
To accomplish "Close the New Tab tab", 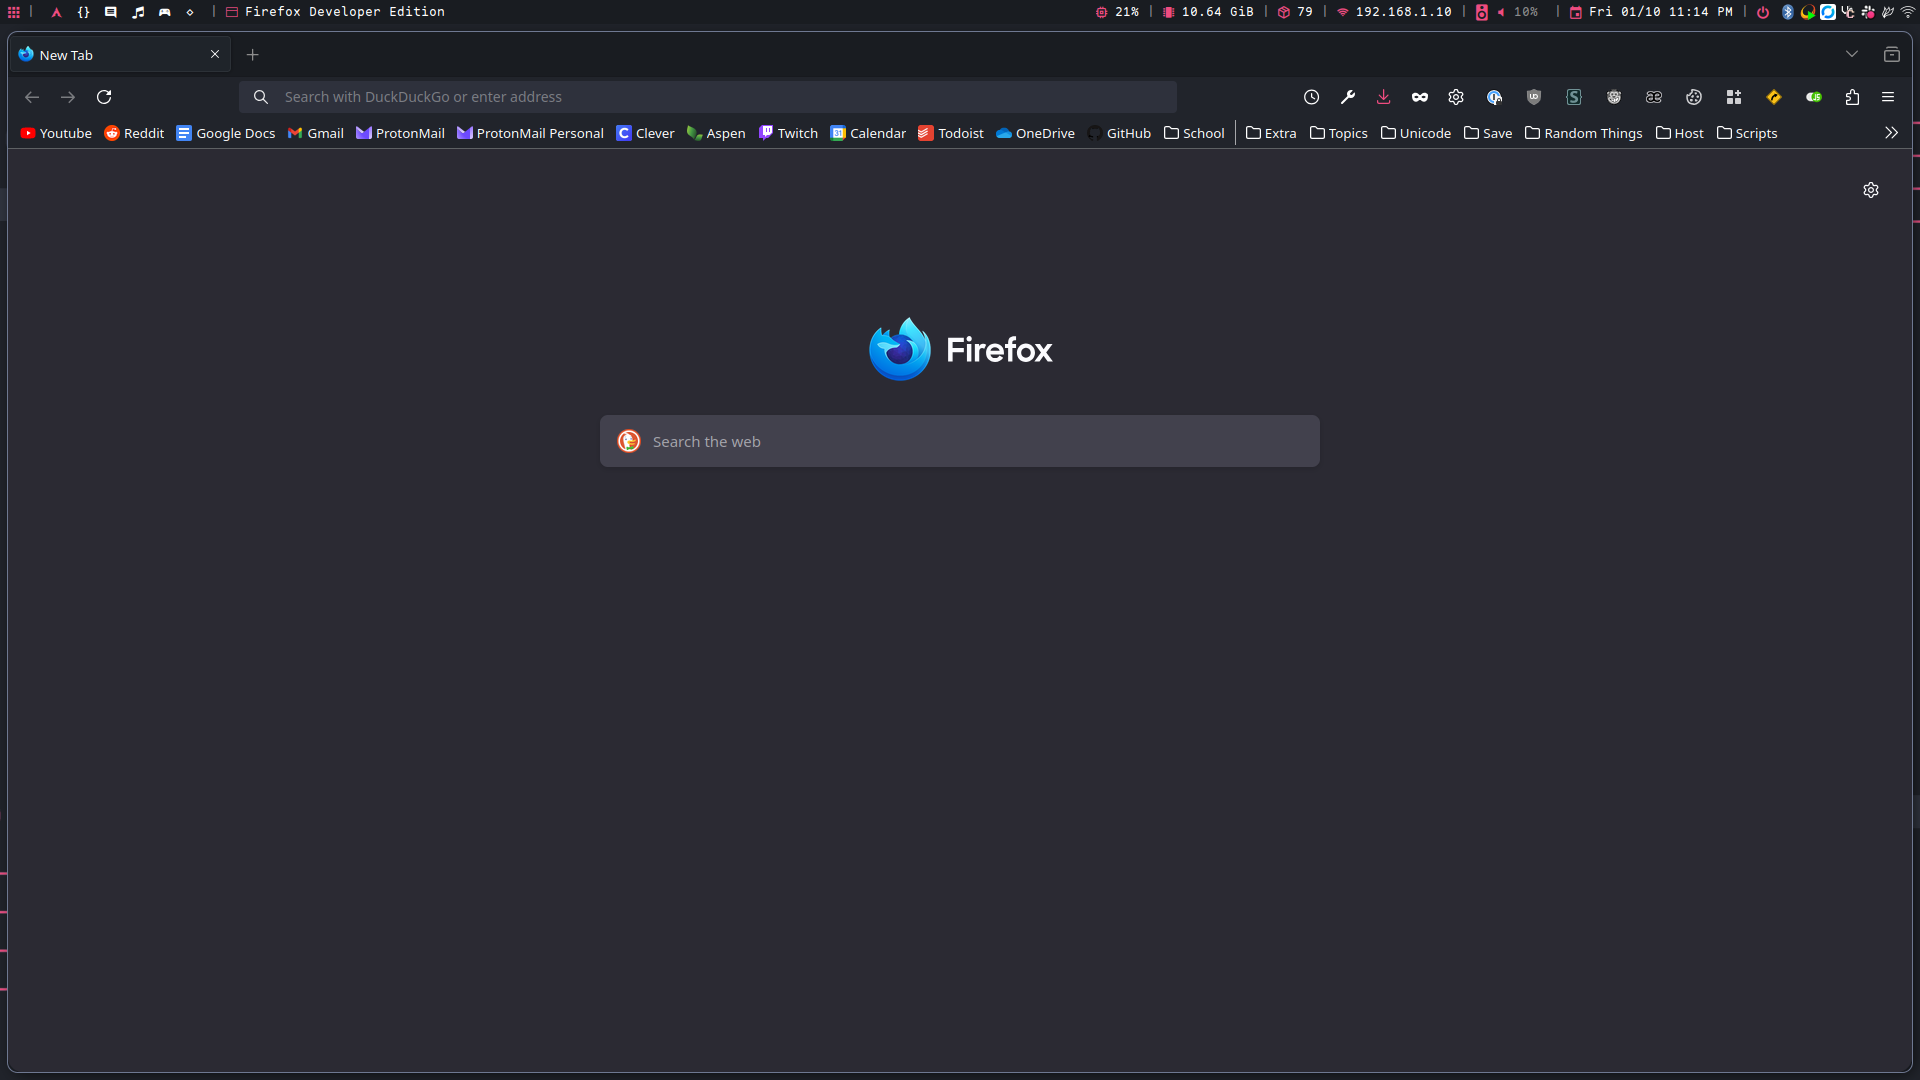I will [x=215, y=55].
